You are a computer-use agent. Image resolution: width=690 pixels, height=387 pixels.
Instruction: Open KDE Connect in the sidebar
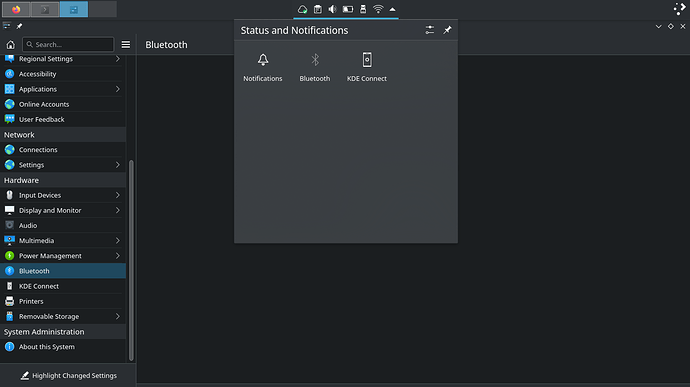pos(63,286)
